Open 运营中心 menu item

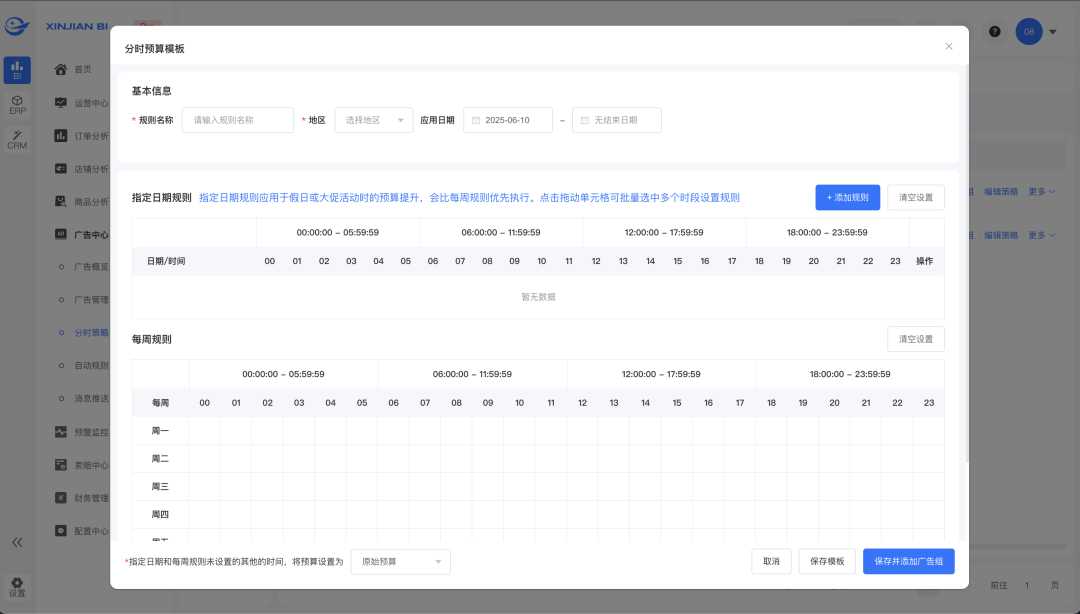(x=81, y=103)
